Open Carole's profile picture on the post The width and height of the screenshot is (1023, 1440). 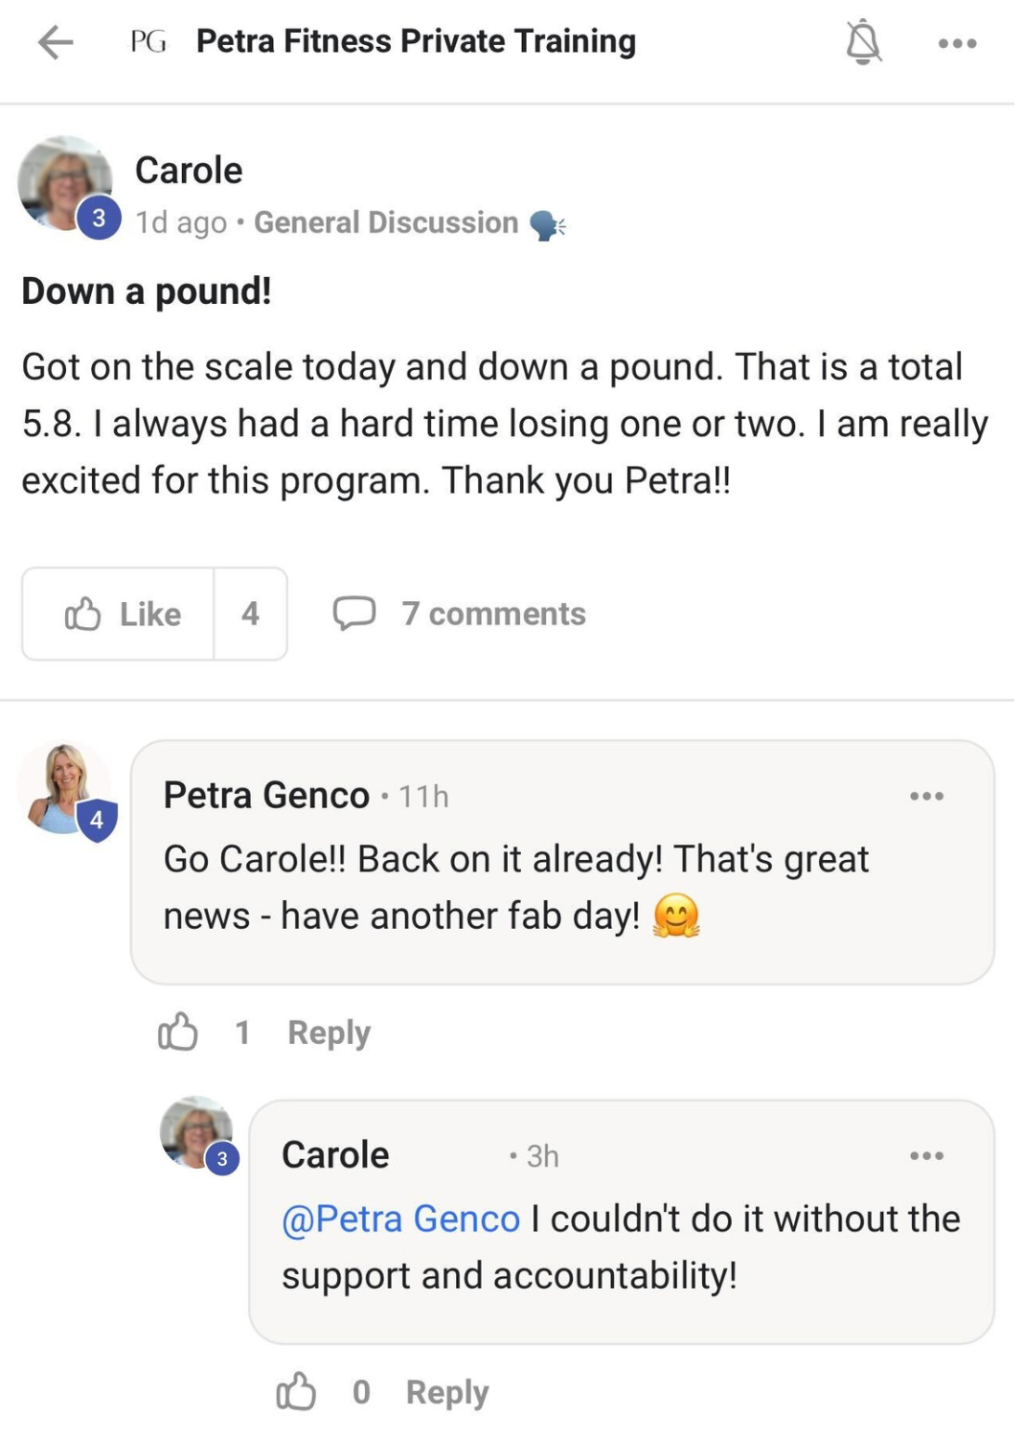(x=66, y=184)
